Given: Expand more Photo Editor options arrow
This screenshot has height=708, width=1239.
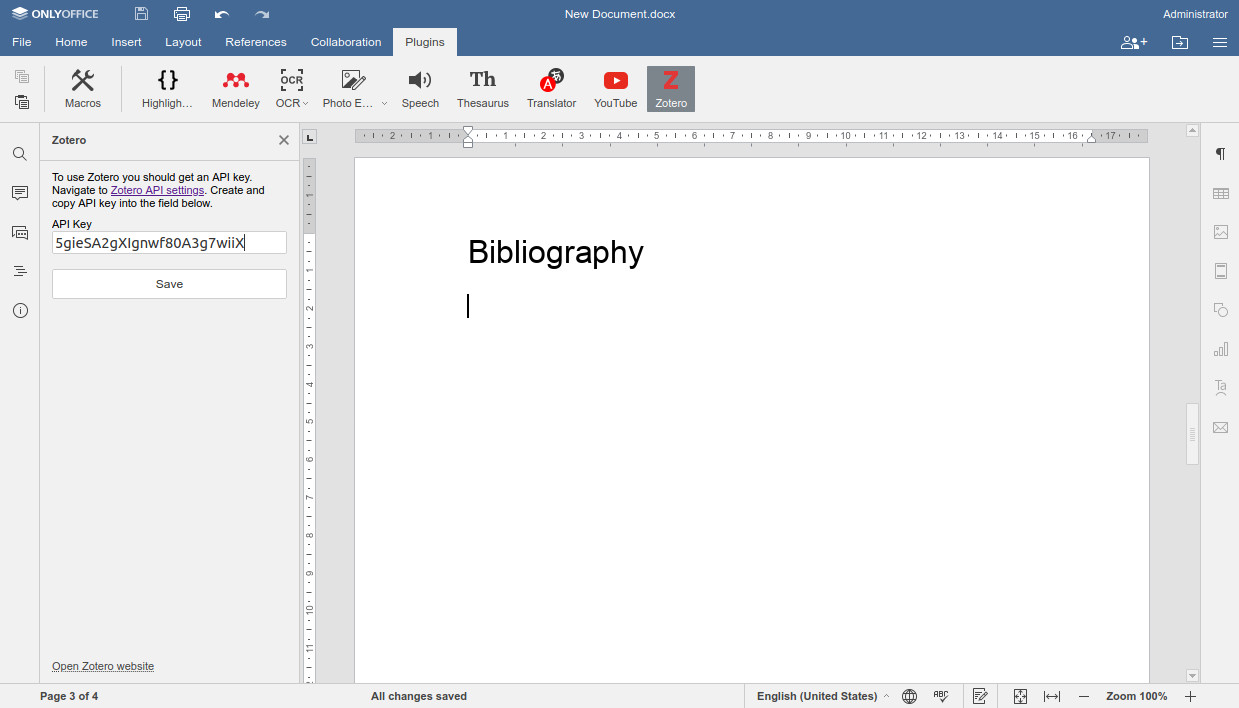Looking at the screenshot, I should click(384, 103).
